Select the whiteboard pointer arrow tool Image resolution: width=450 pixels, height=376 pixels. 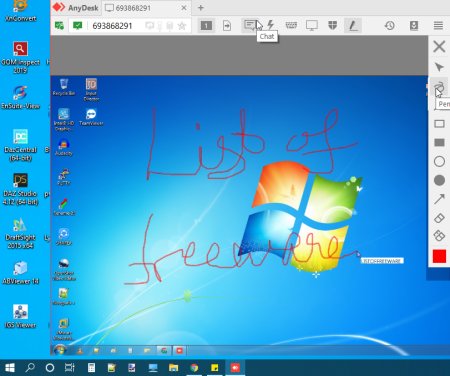click(x=439, y=67)
